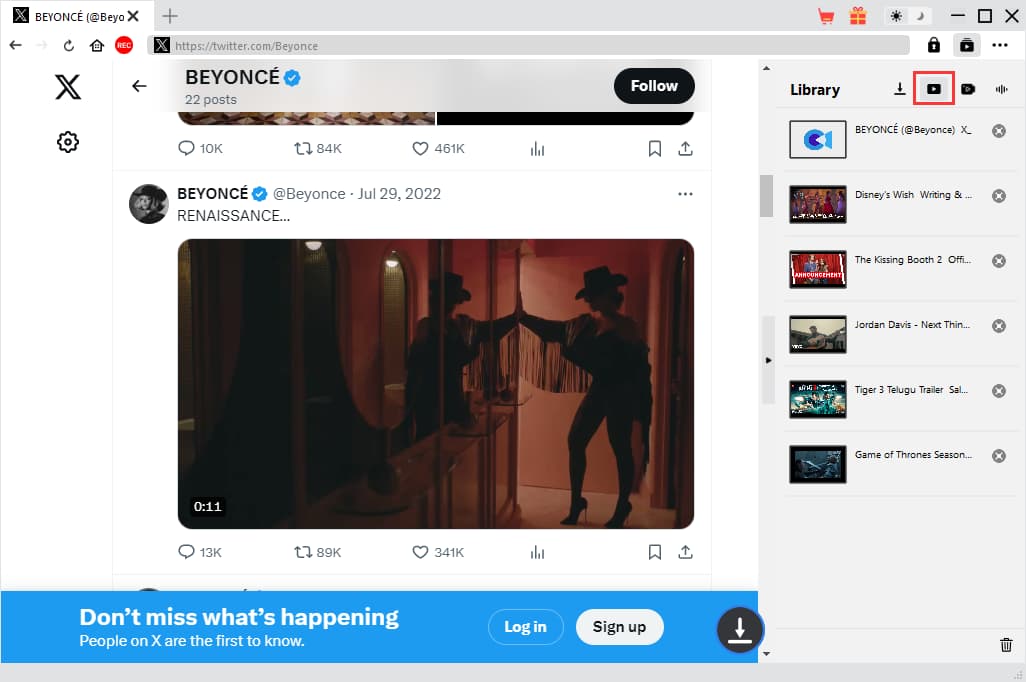The width and height of the screenshot is (1026, 682).
Task: Open replies on the 13K comment icon
Action: pyautogui.click(x=186, y=552)
